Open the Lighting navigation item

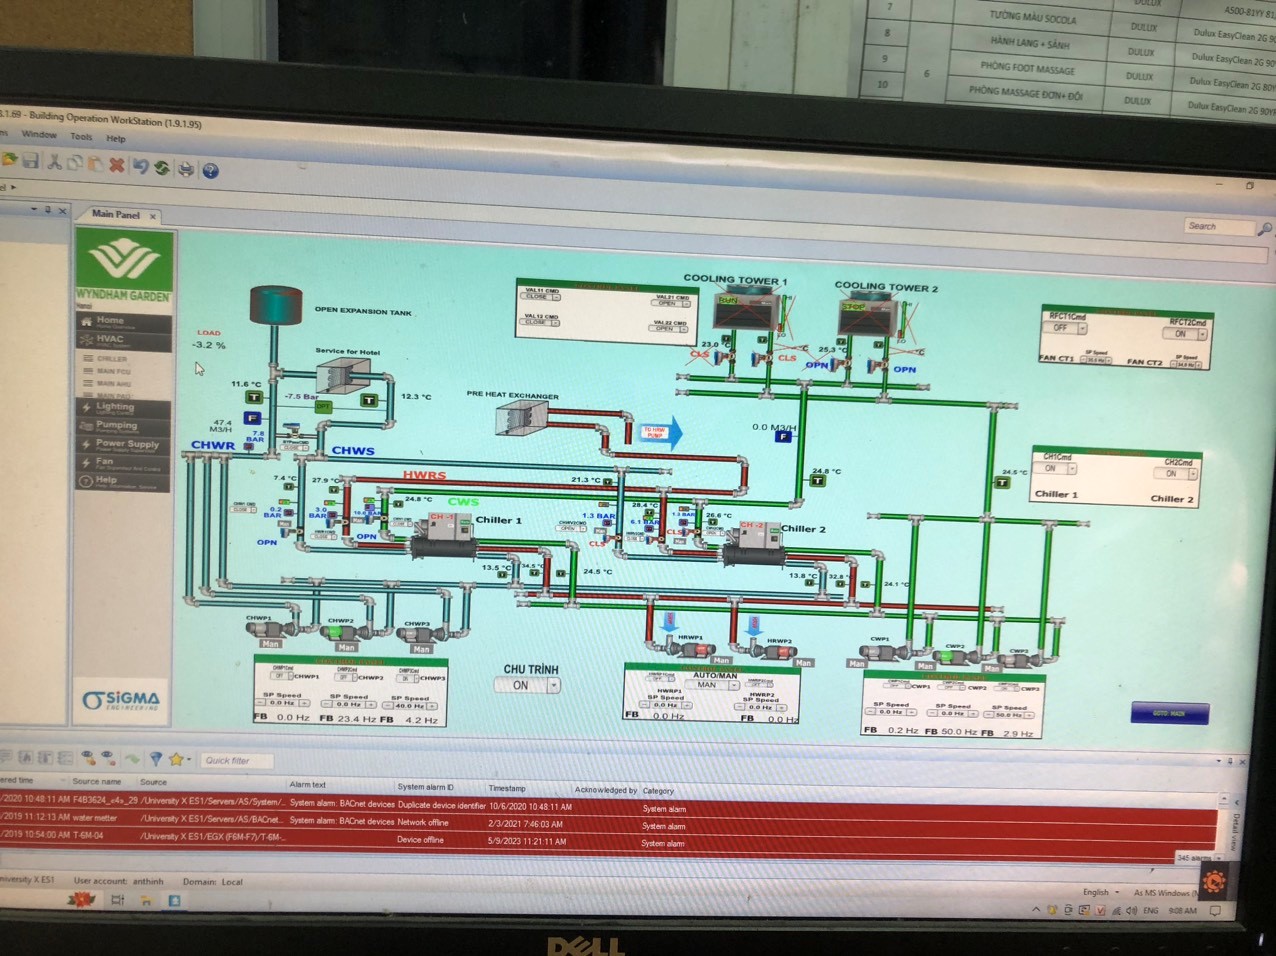[122, 408]
